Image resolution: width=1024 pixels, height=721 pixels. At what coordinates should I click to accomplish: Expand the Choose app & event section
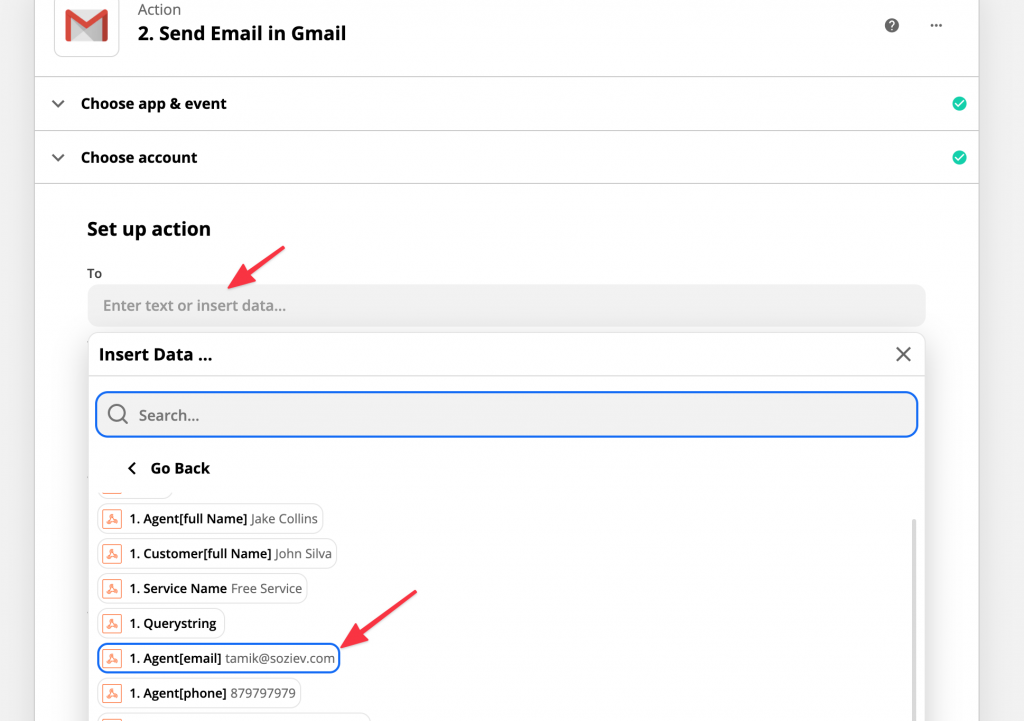(59, 104)
